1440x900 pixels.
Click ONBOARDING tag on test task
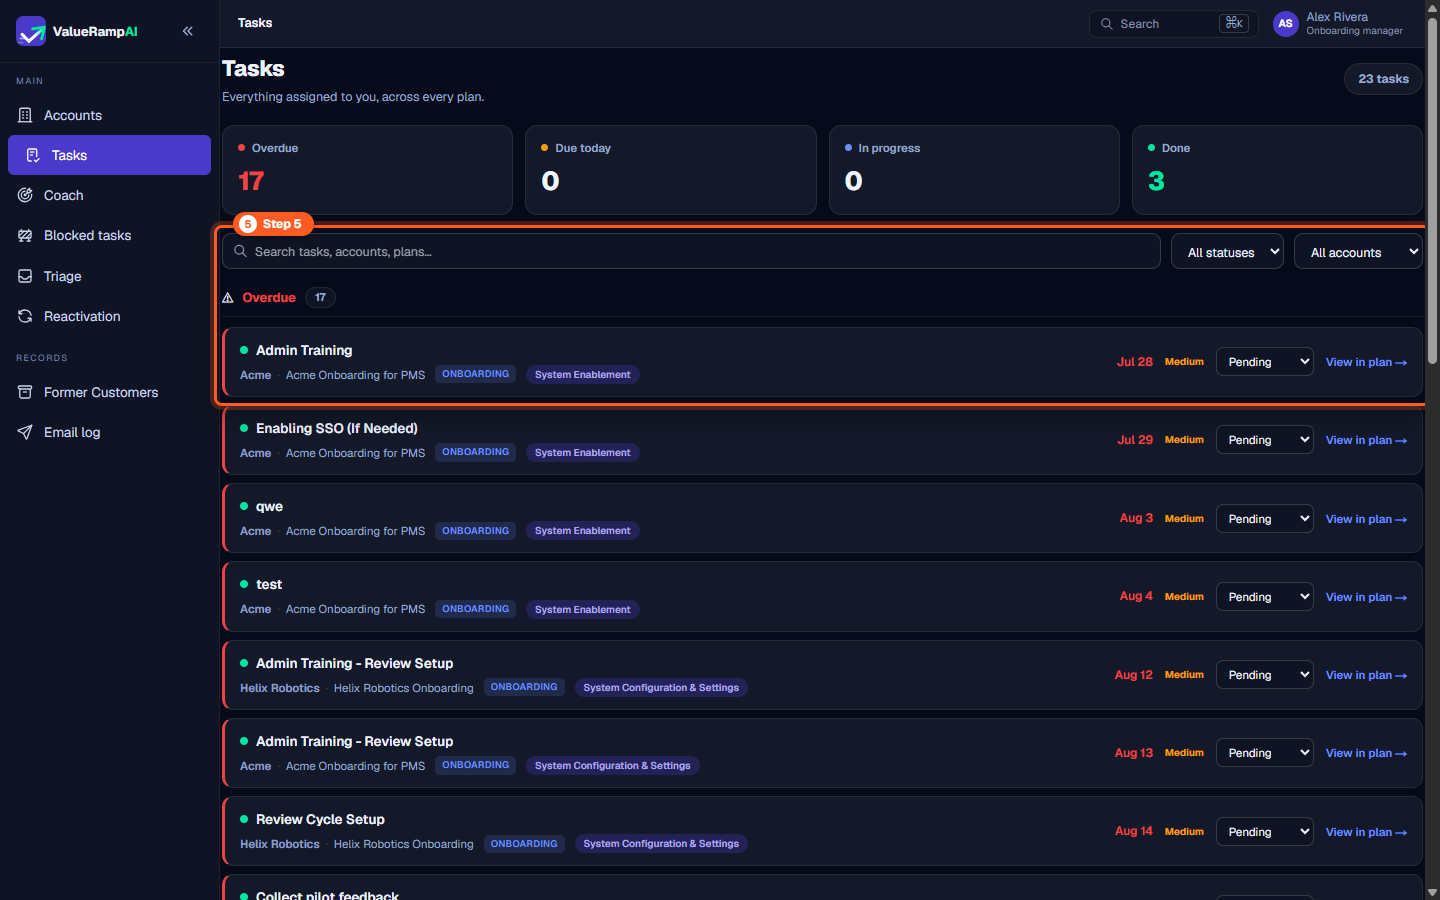(x=476, y=609)
